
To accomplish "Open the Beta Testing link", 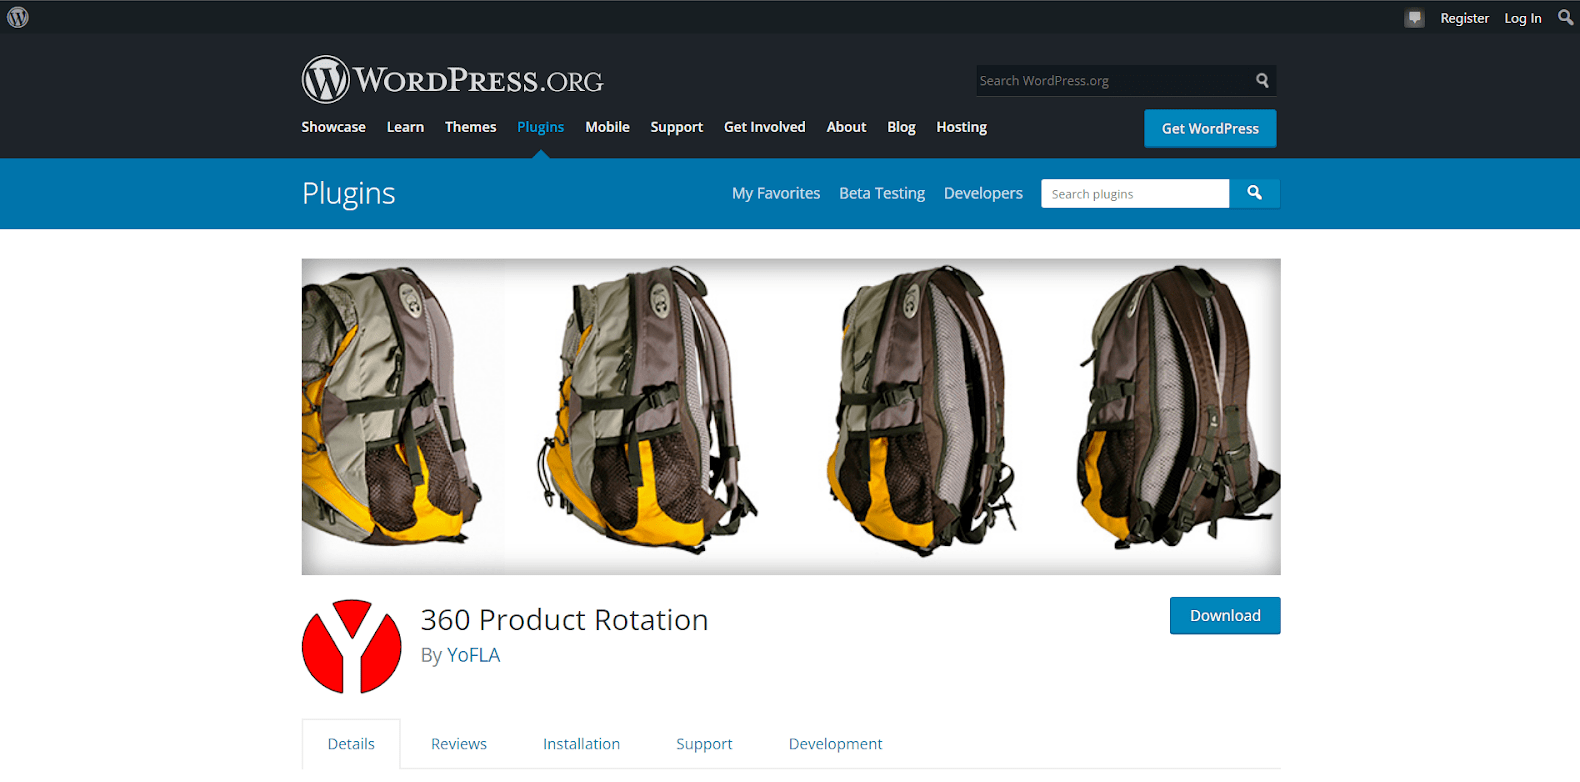I will coord(882,193).
